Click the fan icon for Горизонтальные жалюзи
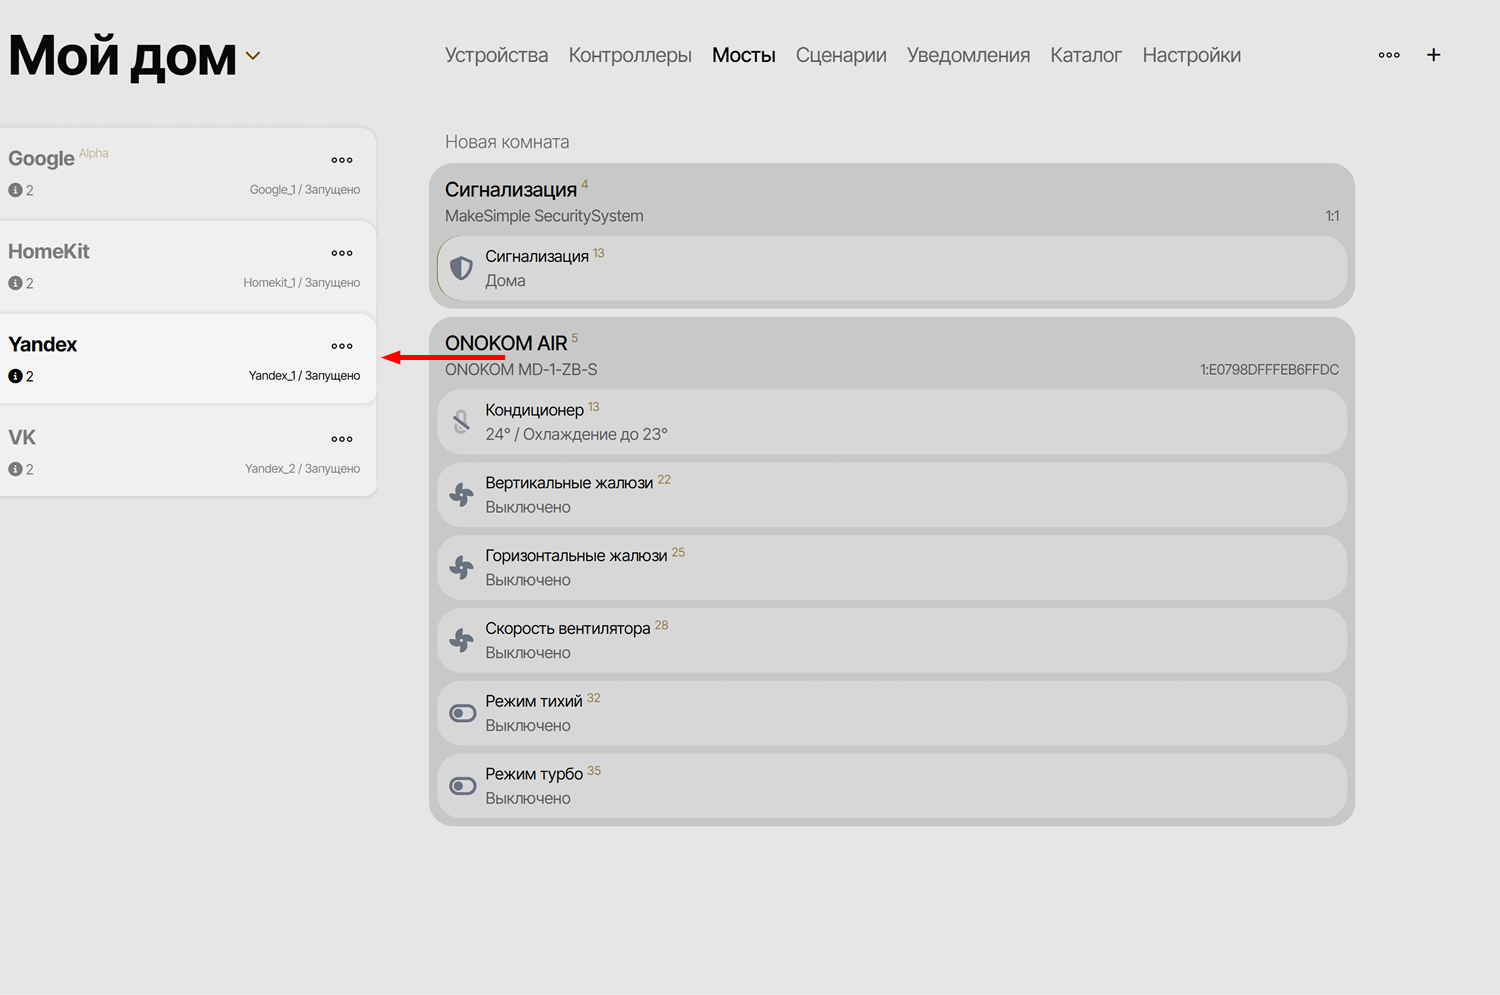Screen dimensions: 1500x995 [461, 568]
